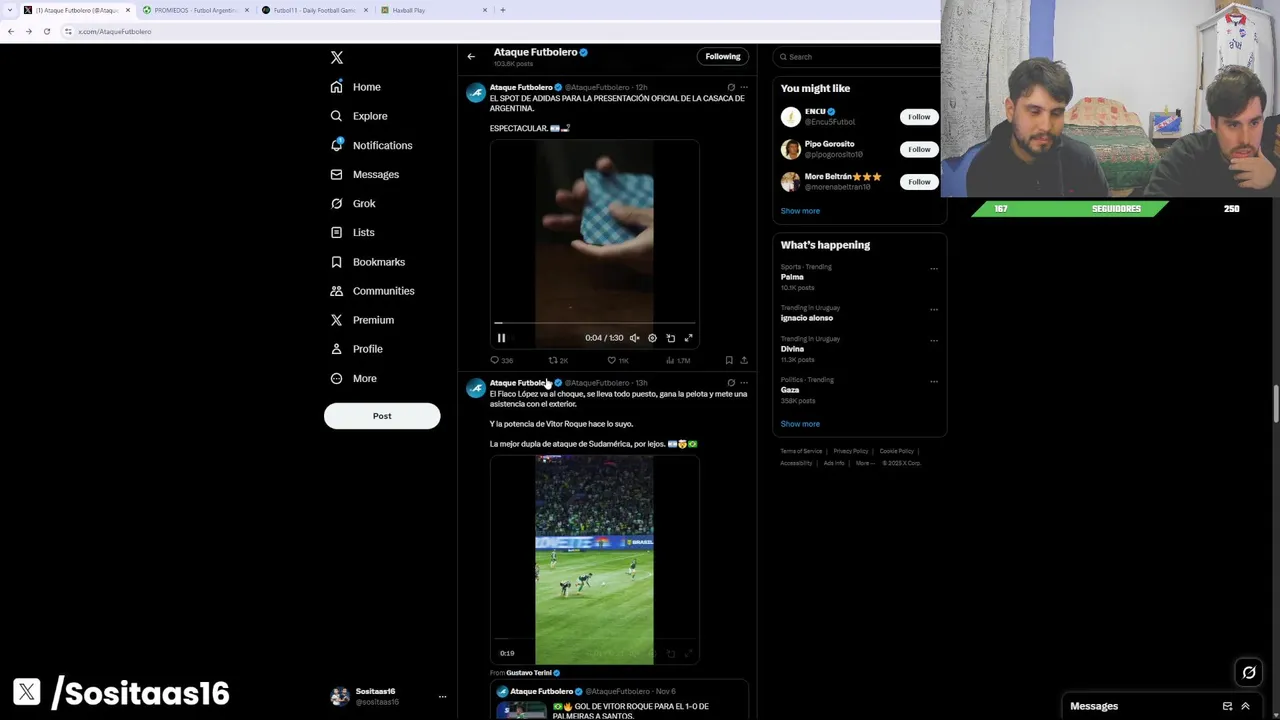This screenshot has width=1280, height=720.
Task: Seek on the Adidas video progress bar
Action: (x=594, y=323)
